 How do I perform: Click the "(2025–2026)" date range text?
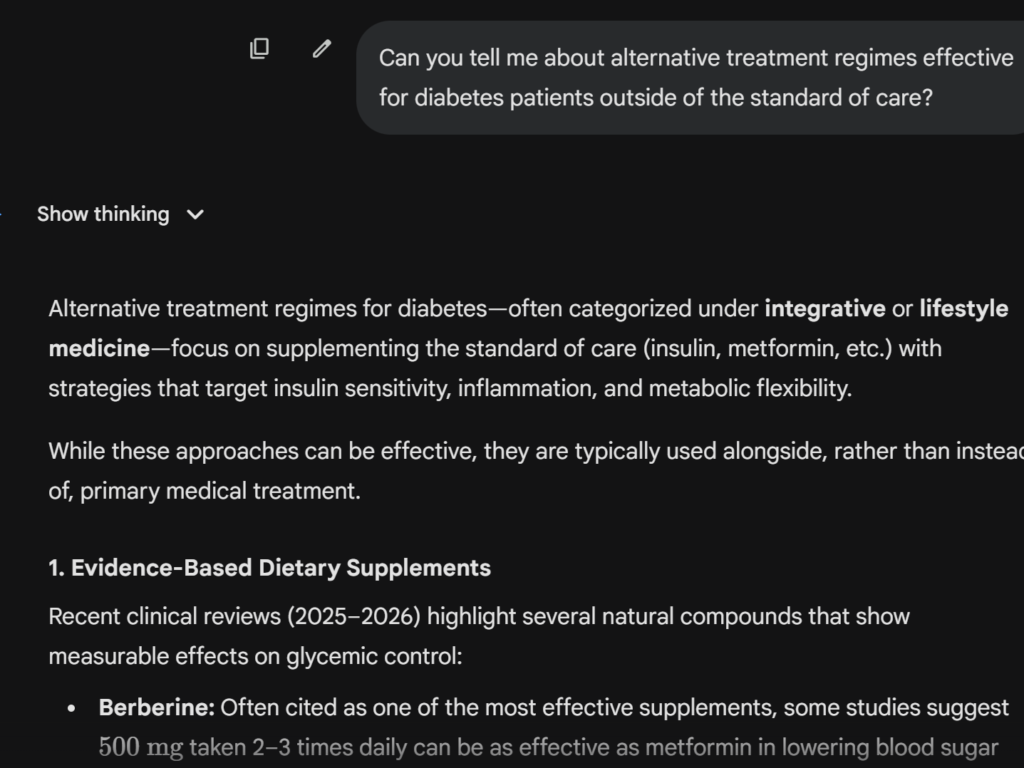(x=354, y=616)
